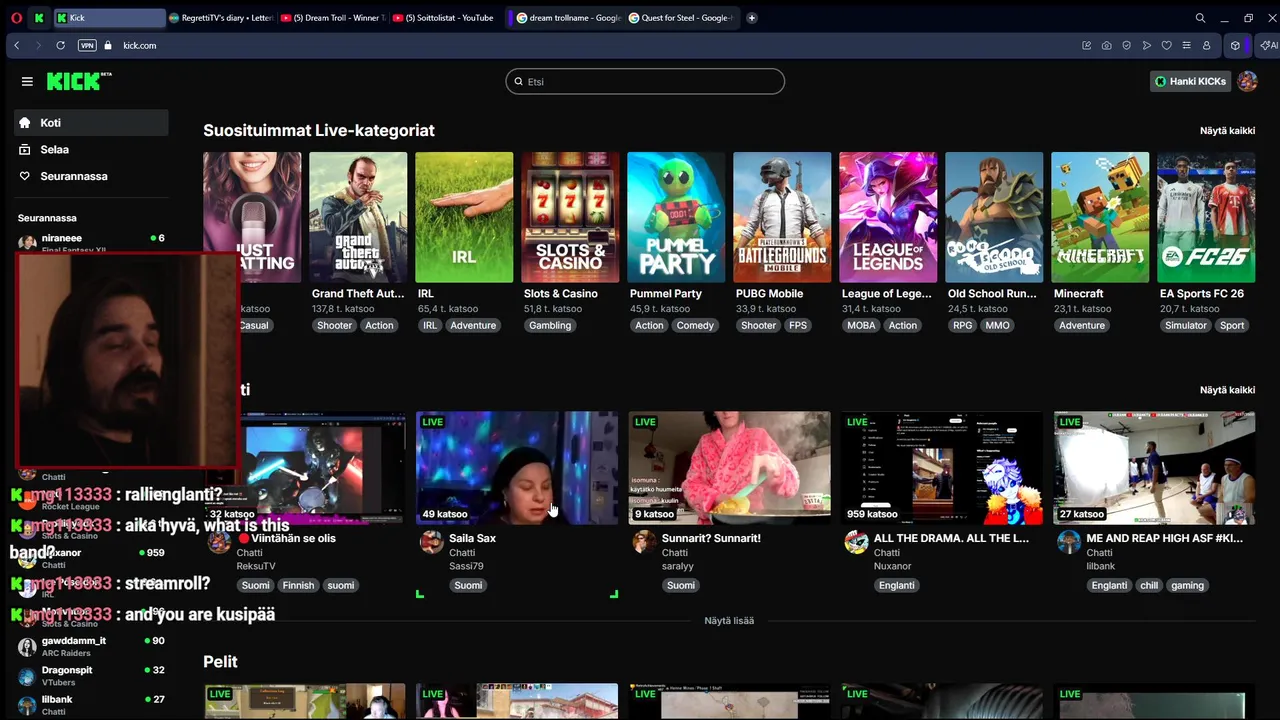Open the hamburger sidebar menu

point(27,82)
